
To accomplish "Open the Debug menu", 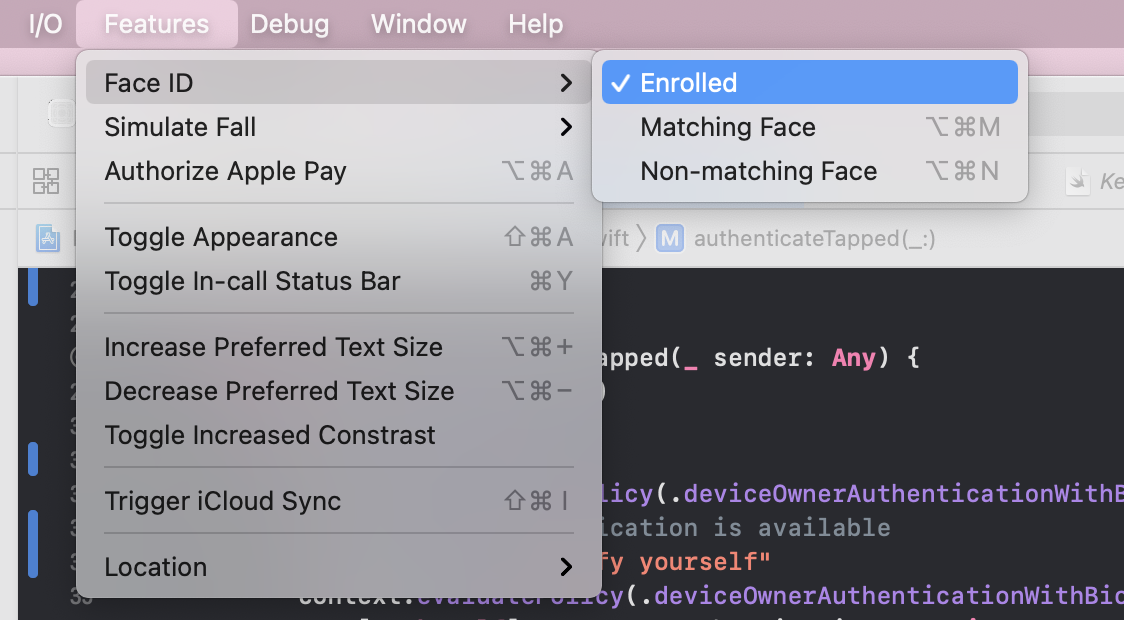I will pos(290,24).
